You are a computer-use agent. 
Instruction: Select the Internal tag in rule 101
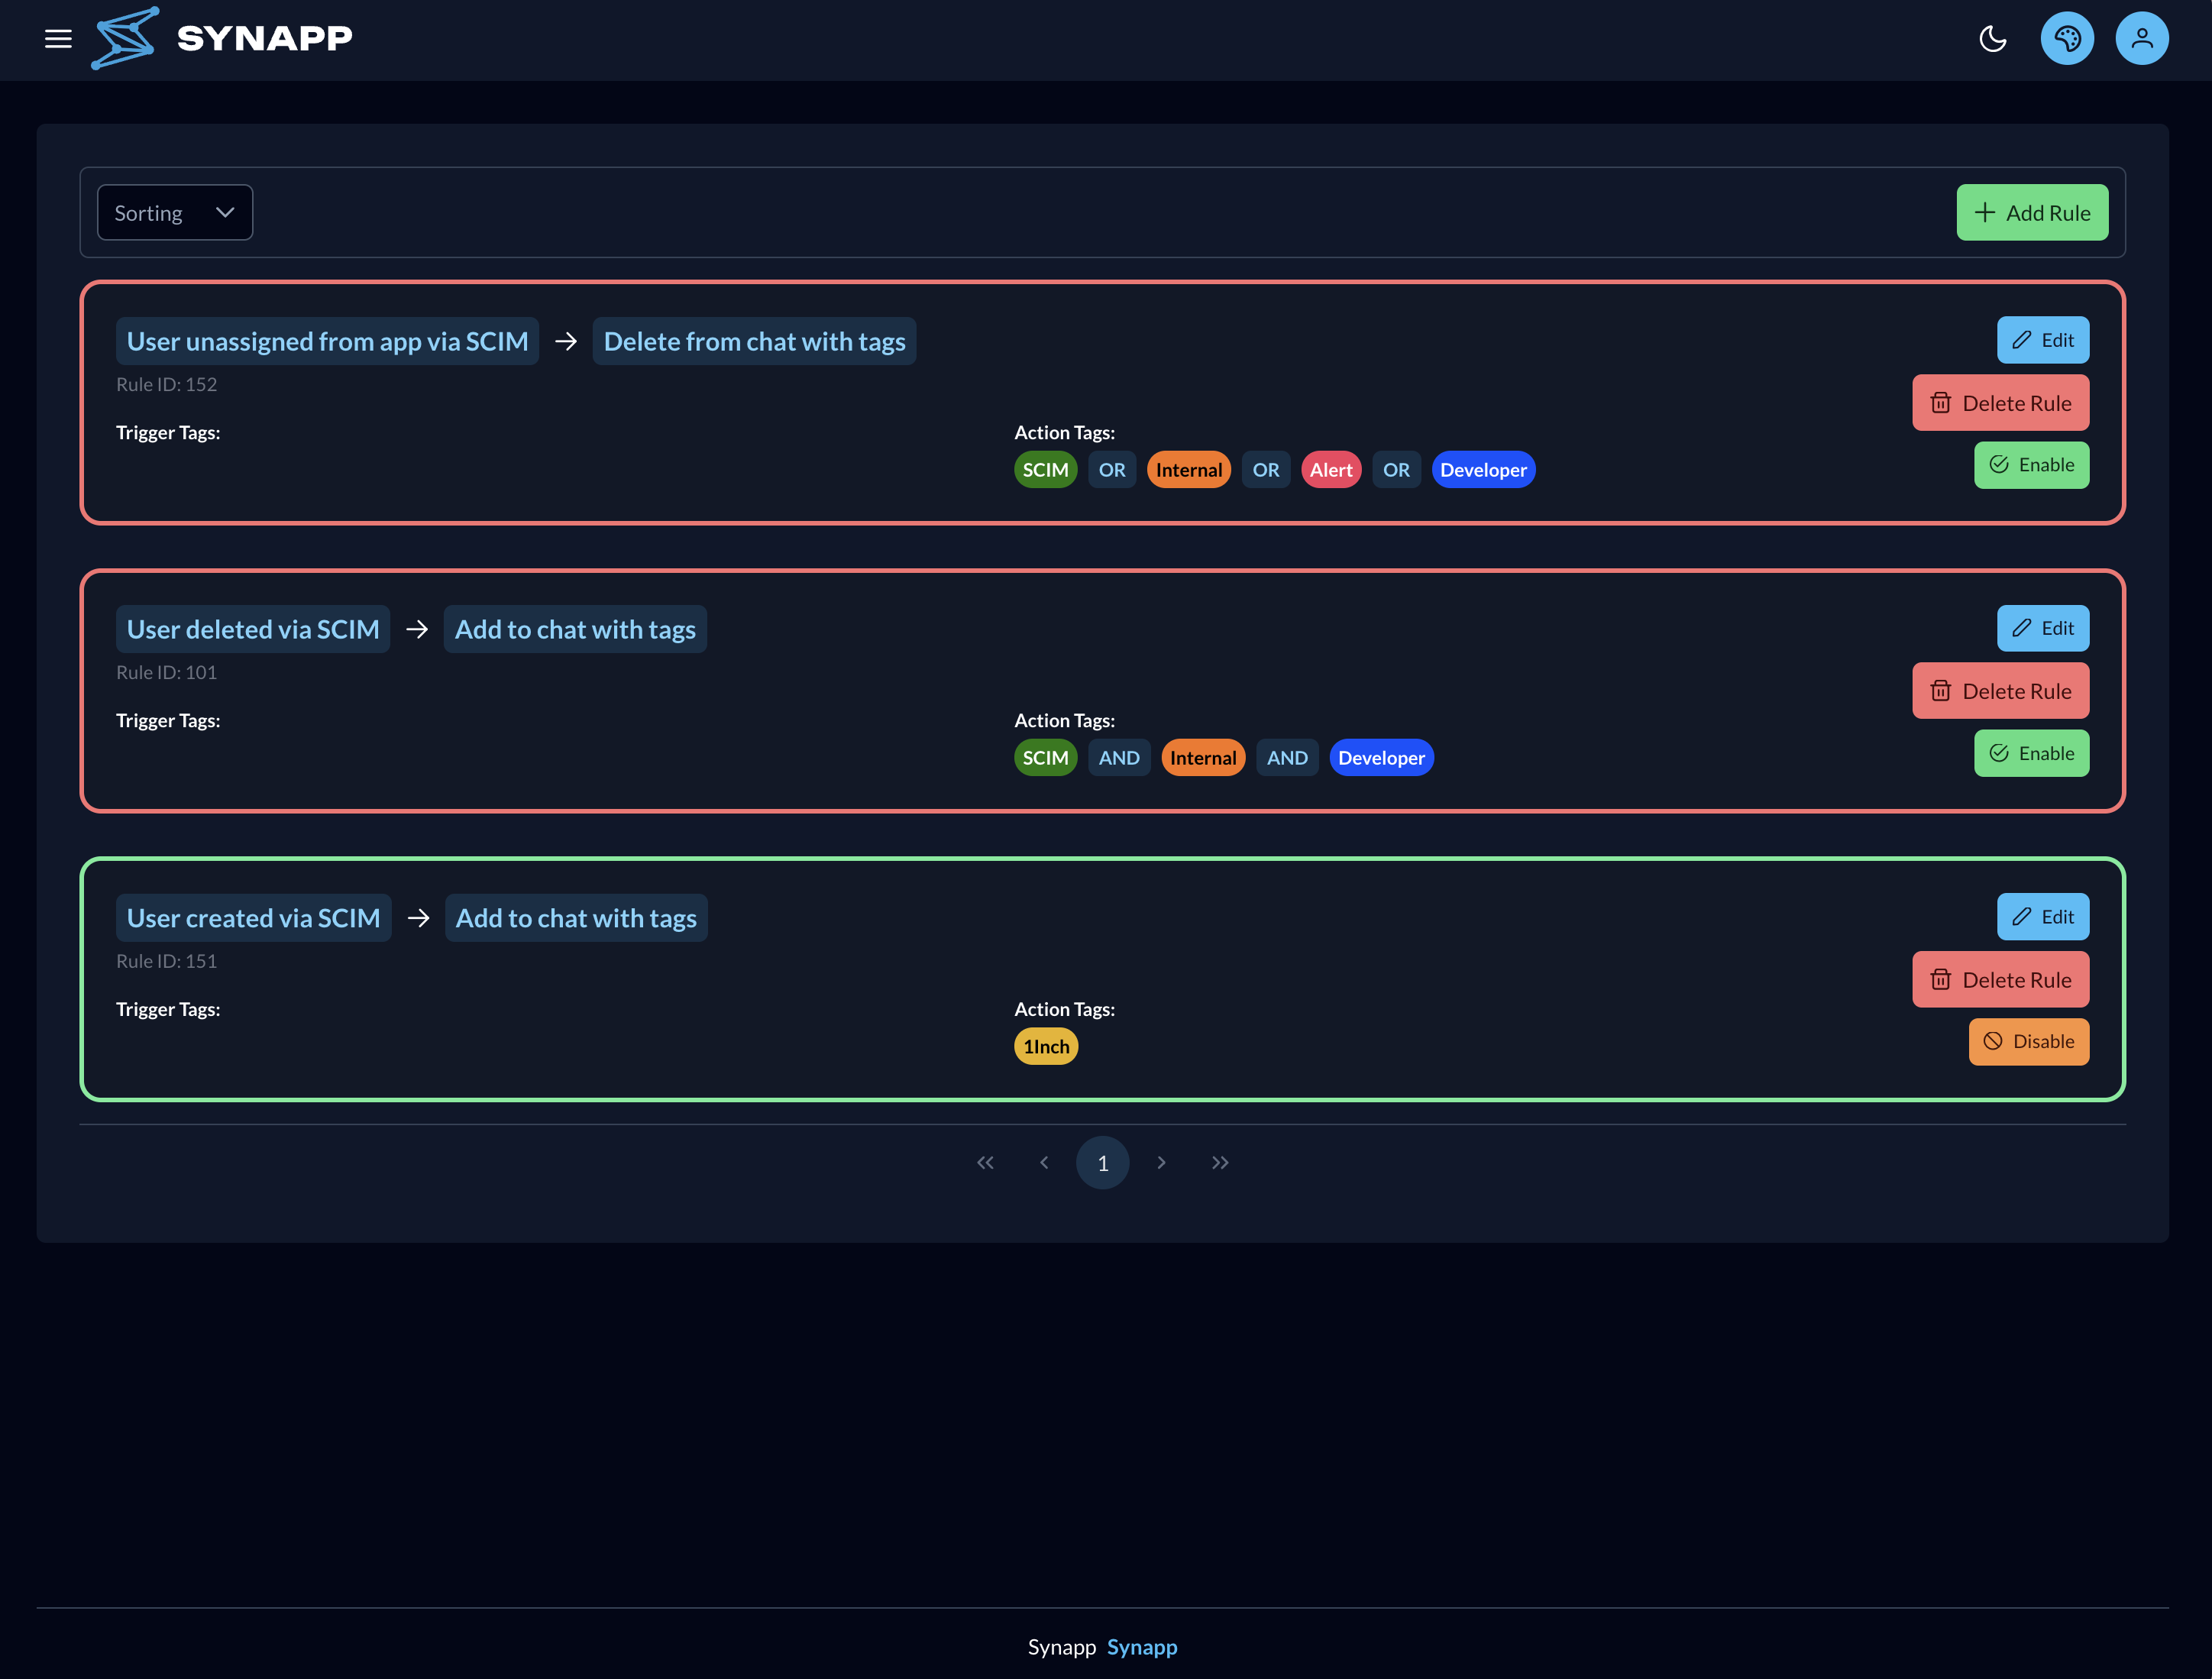pyautogui.click(x=1203, y=758)
